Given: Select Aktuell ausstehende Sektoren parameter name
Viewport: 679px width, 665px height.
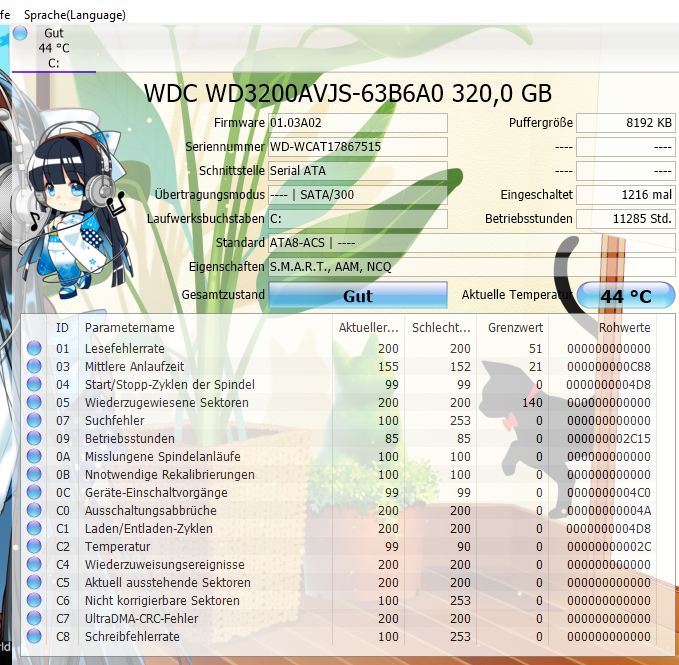Looking at the screenshot, I should pos(168,583).
